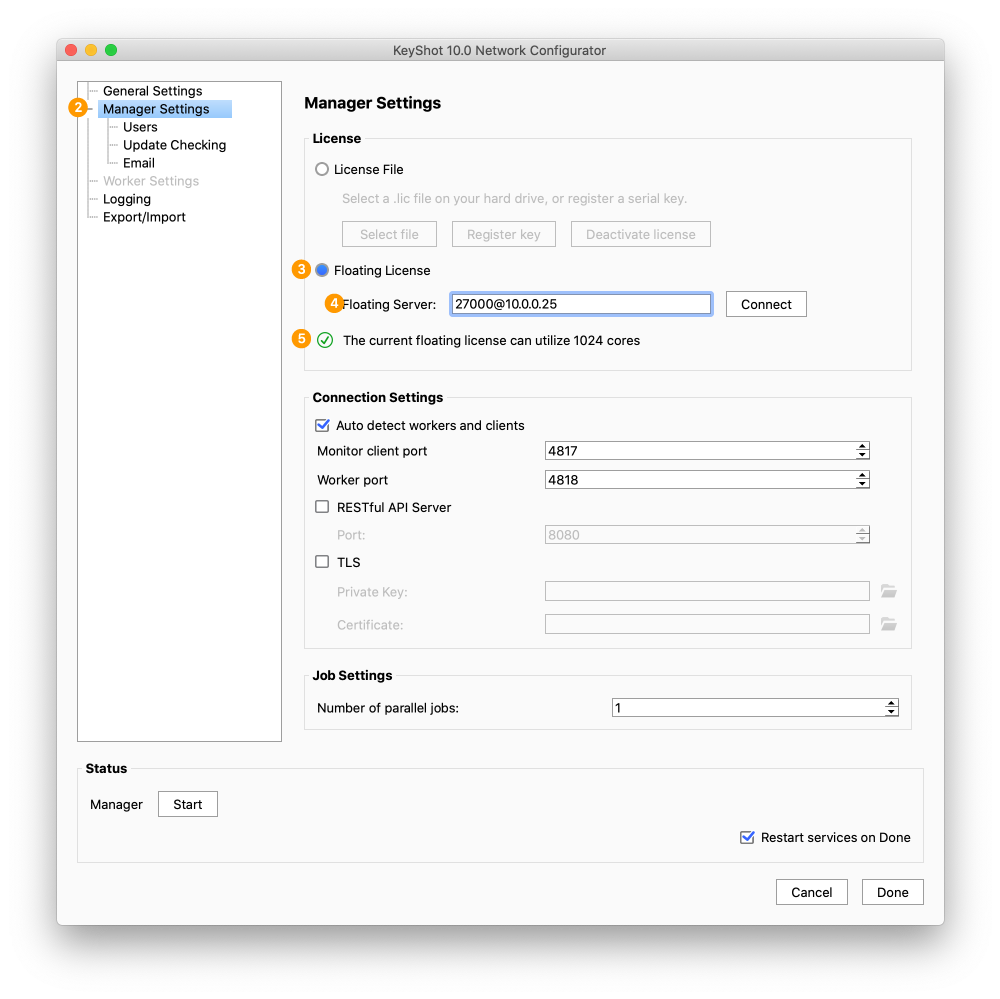Click the Done button

coord(892,892)
